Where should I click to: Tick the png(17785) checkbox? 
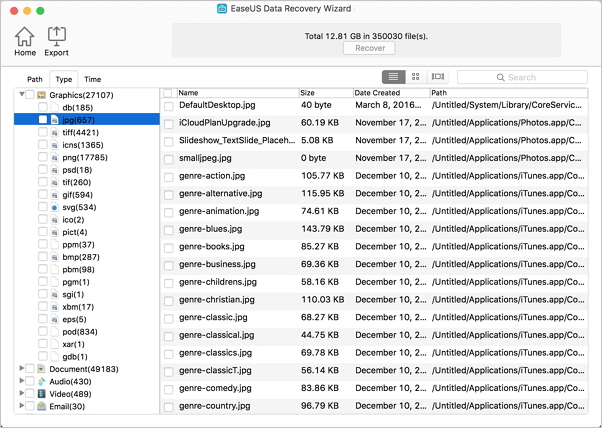(43, 157)
